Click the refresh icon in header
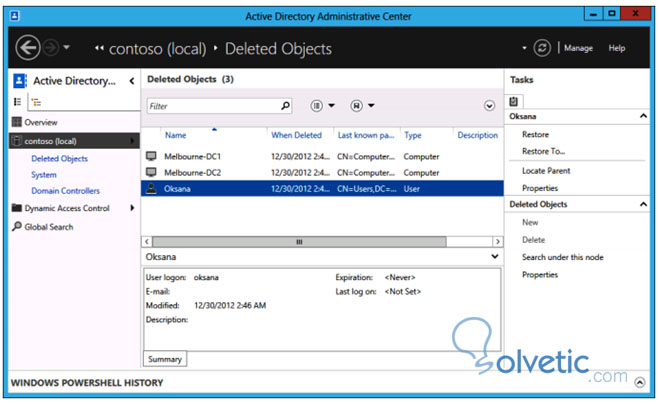The image size is (659, 404). [542, 48]
